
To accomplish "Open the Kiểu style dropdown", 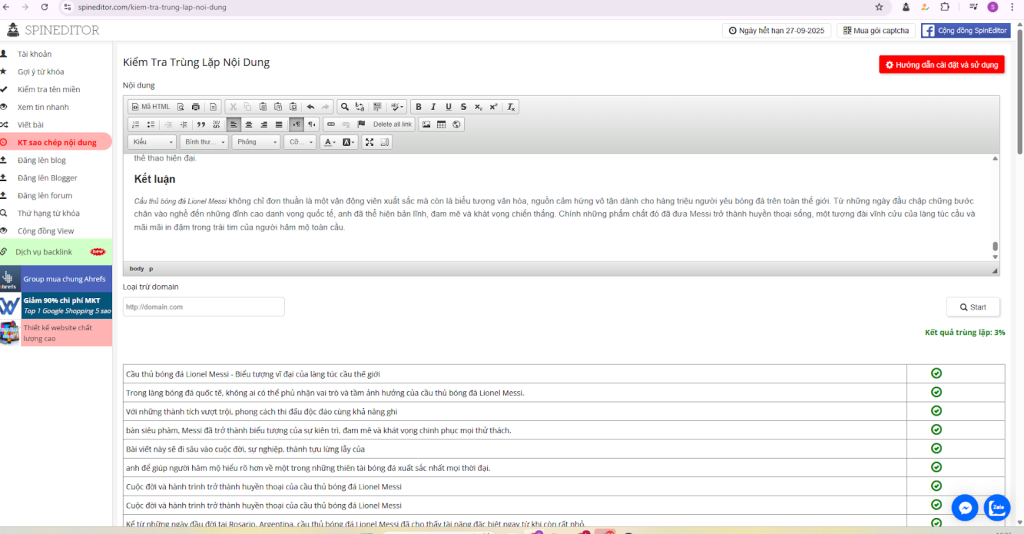I will 152,142.
